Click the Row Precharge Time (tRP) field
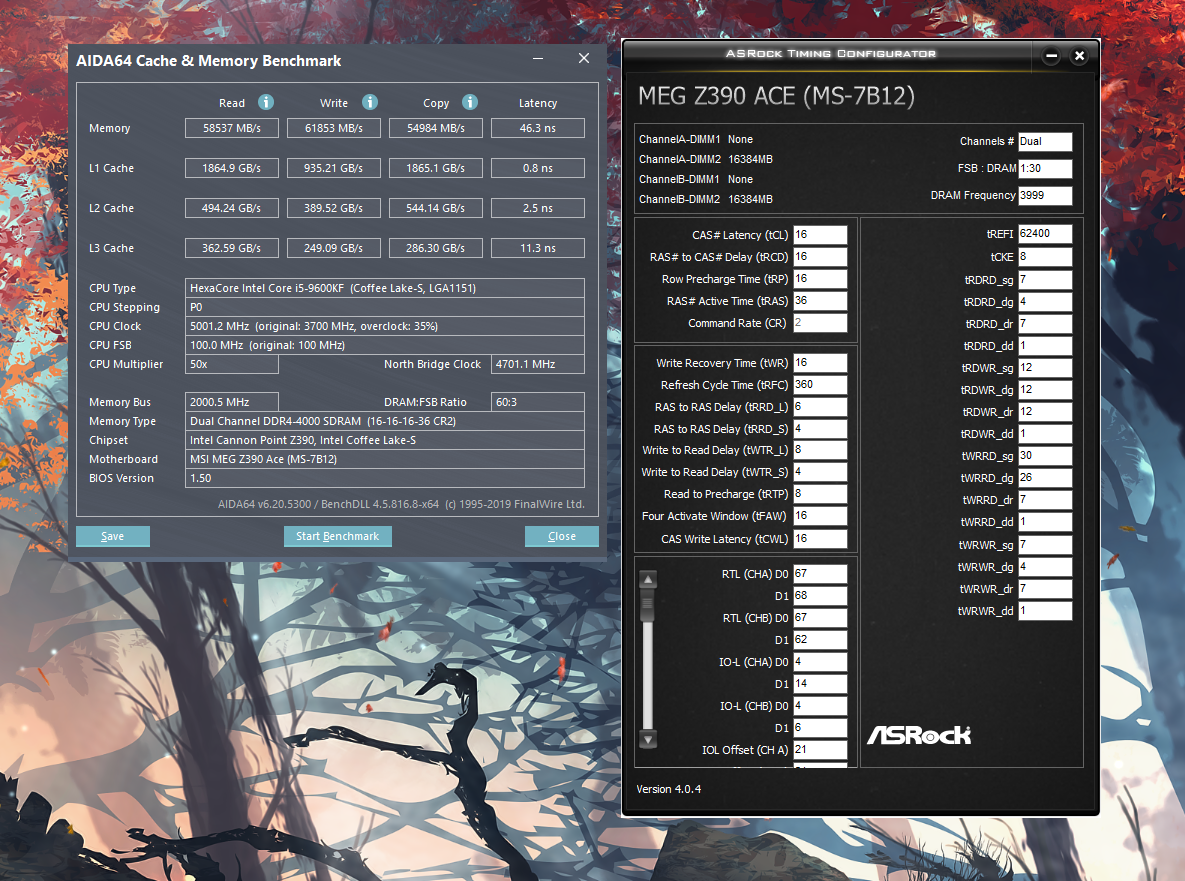 point(820,279)
